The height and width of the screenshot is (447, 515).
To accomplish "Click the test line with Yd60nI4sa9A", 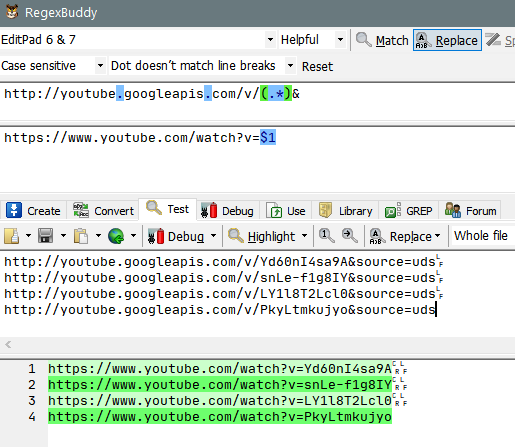I will coord(220,262).
